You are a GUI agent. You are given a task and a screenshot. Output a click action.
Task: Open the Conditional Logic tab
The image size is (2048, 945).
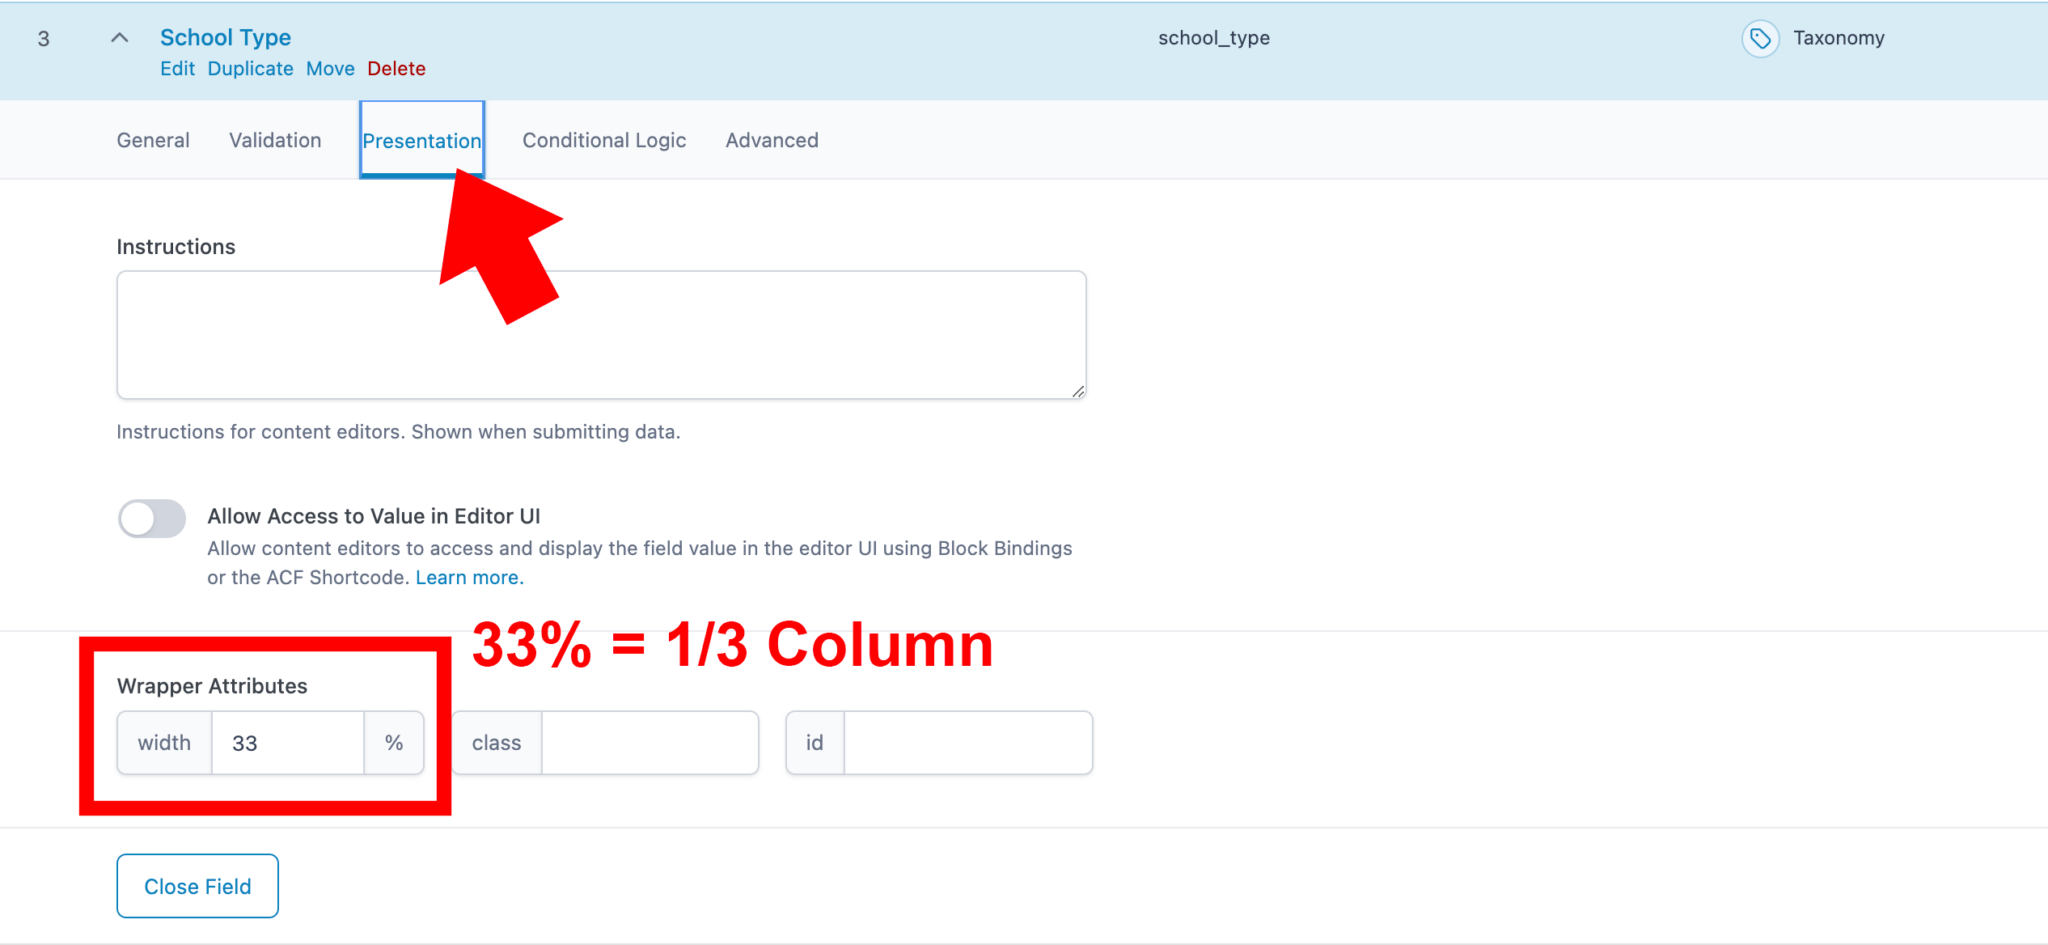(603, 140)
